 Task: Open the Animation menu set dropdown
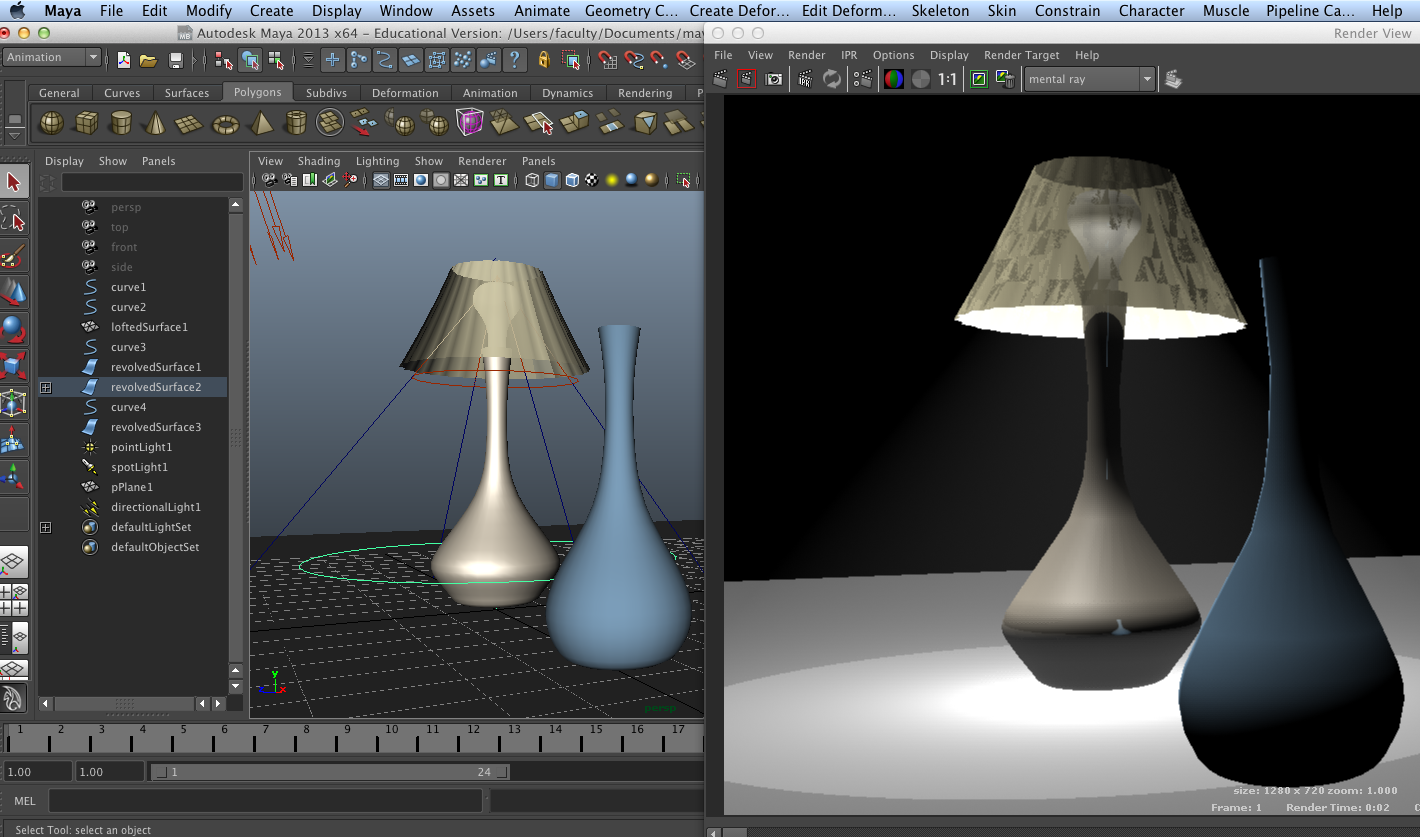52,57
